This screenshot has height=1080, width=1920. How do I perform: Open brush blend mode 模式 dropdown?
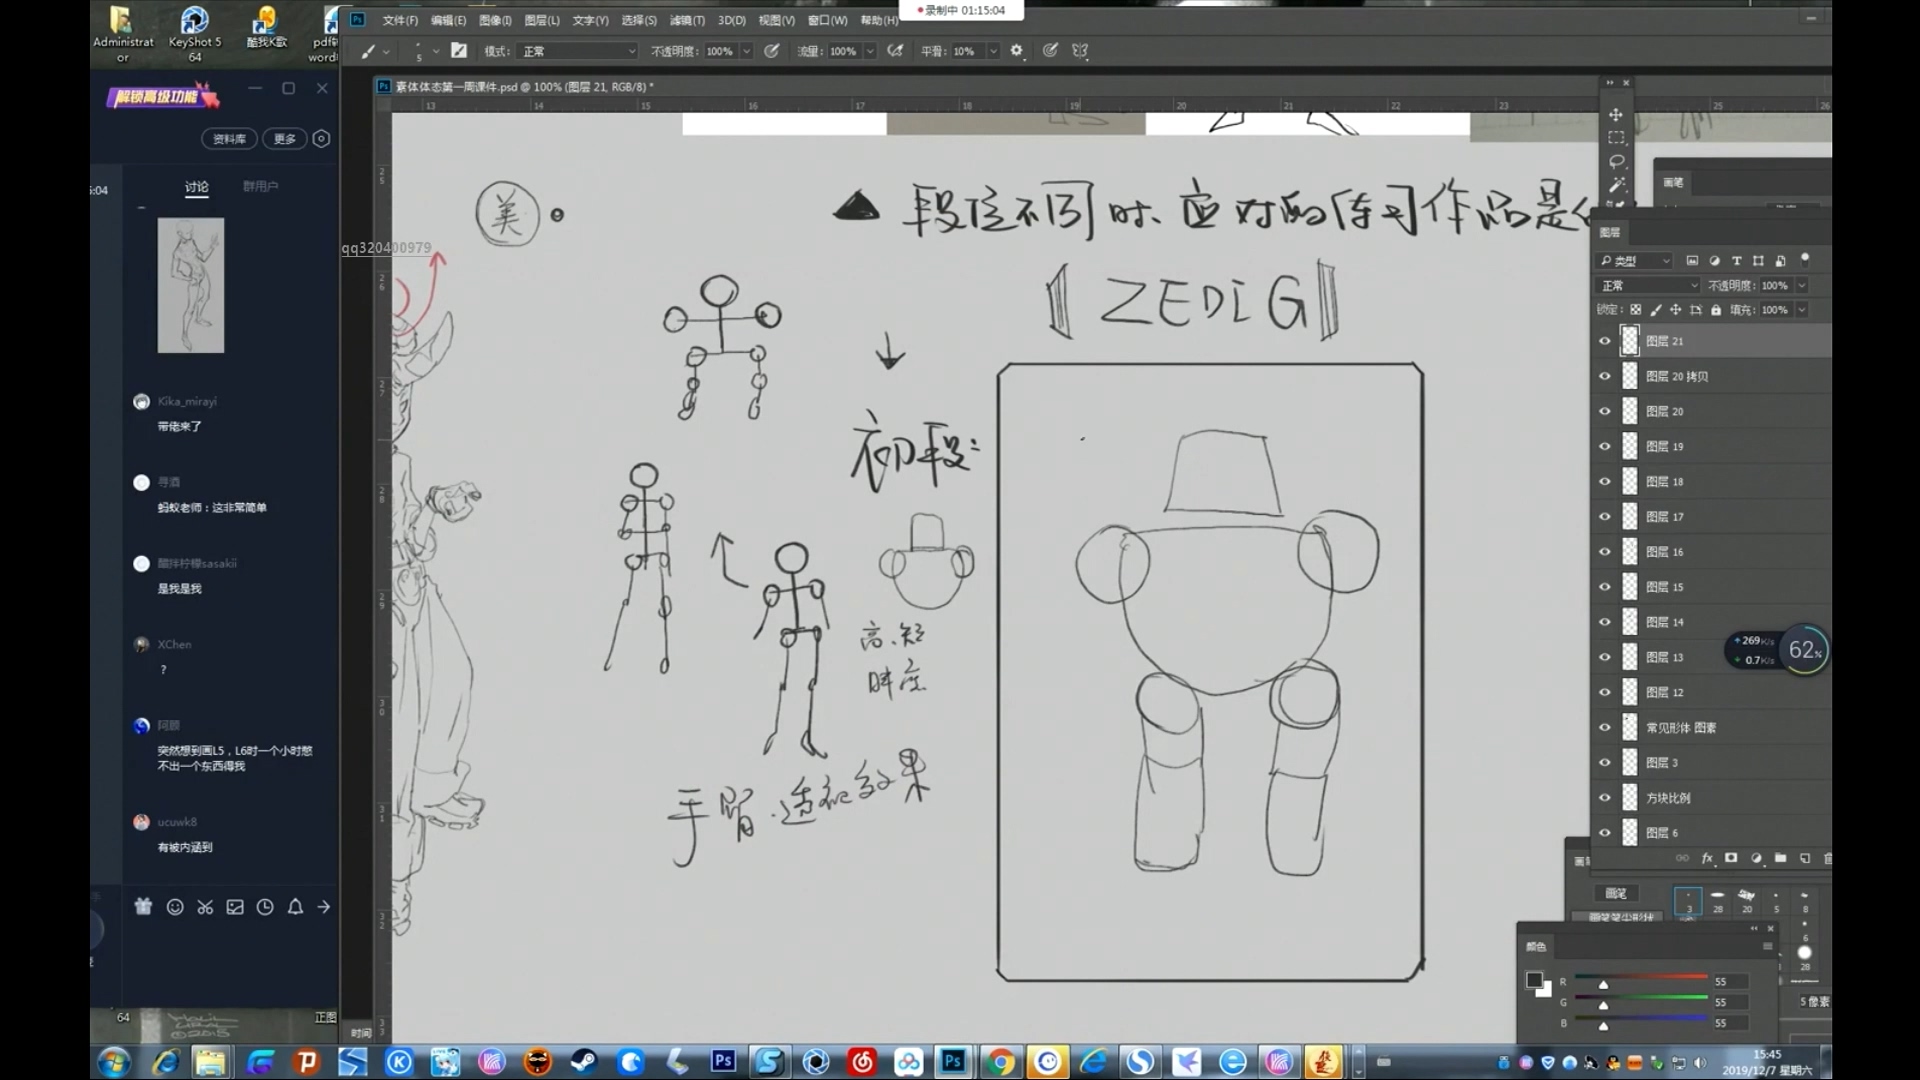[x=578, y=51]
